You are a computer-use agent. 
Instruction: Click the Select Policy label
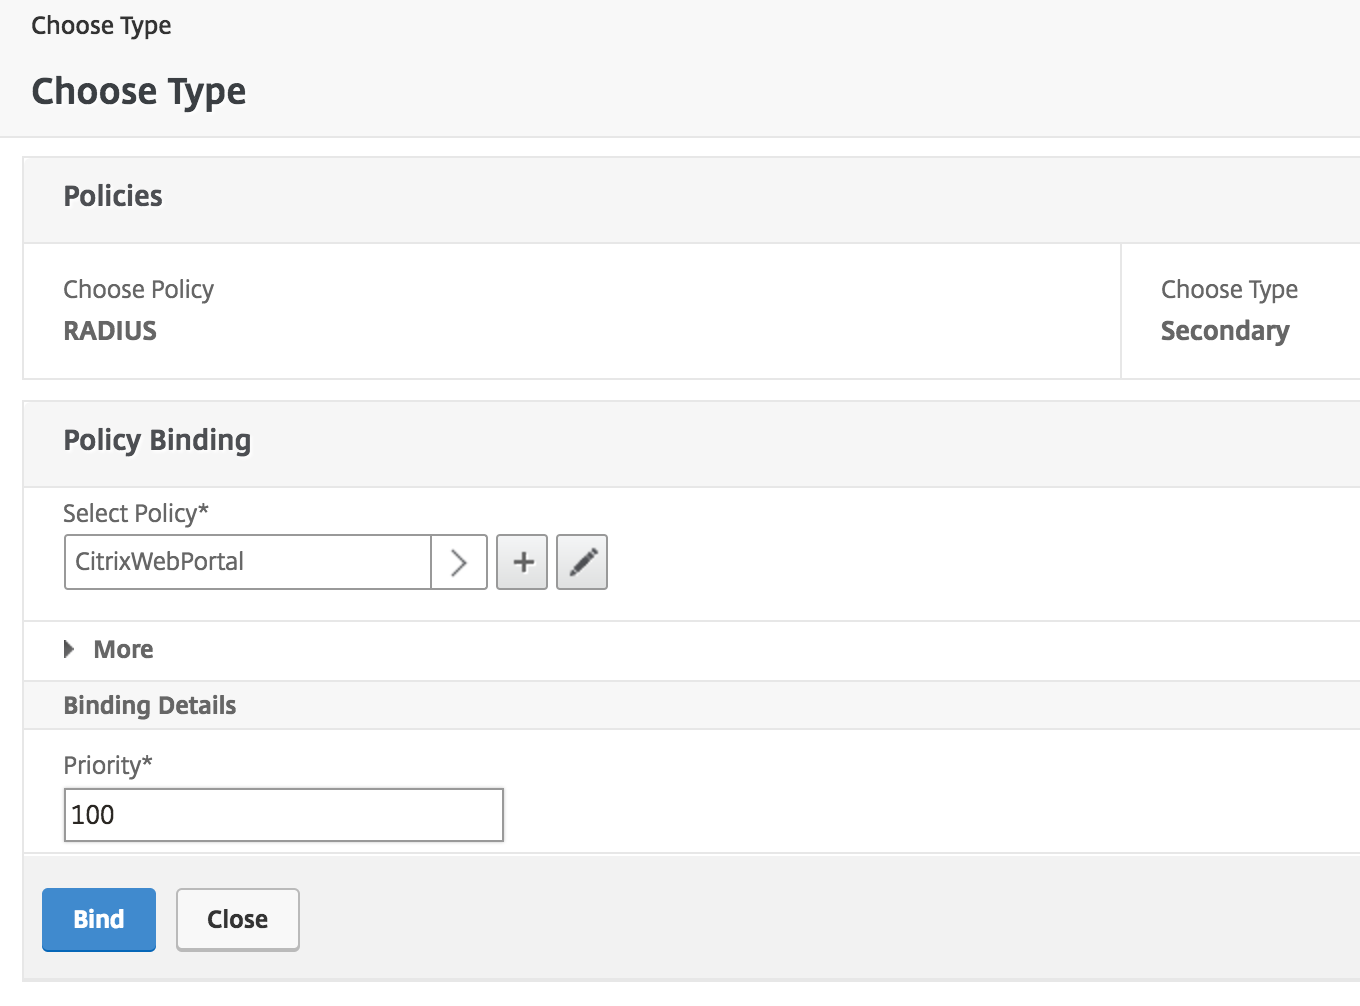(x=136, y=513)
